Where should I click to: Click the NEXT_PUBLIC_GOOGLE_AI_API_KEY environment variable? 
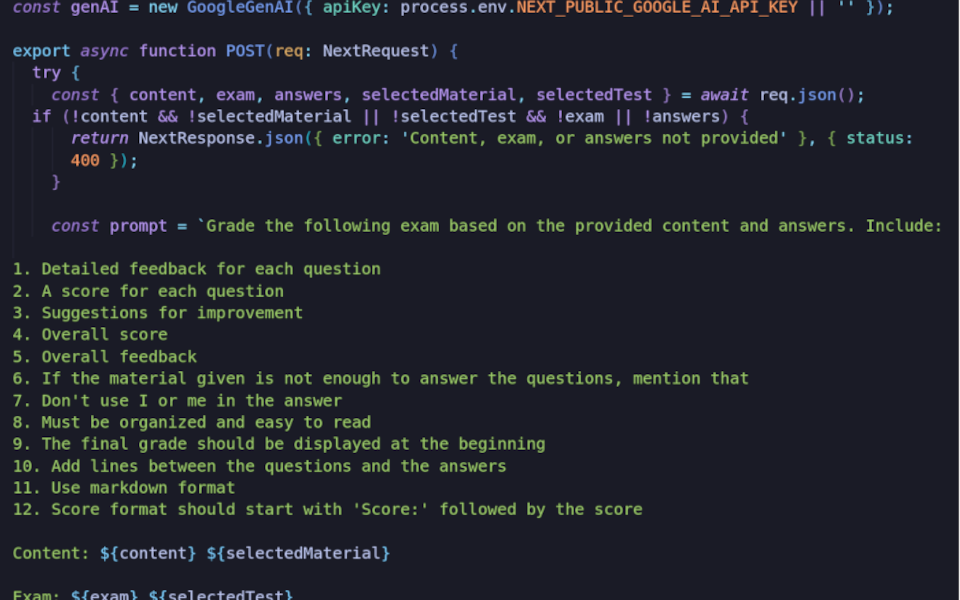pyautogui.click(x=657, y=7)
